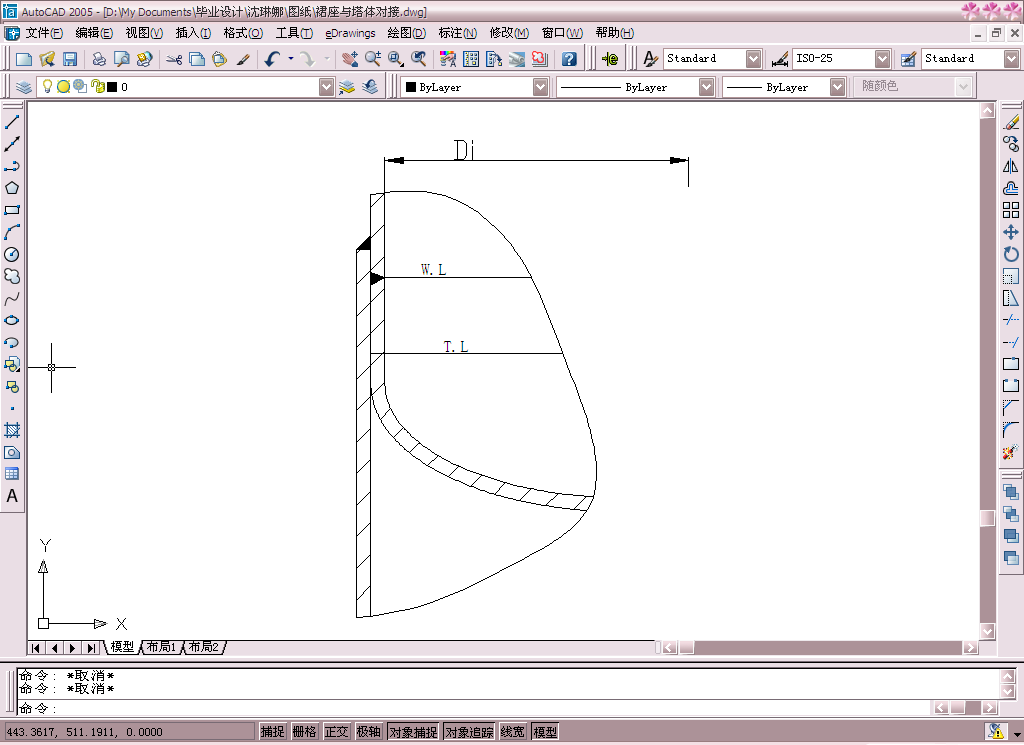The height and width of the screenshot is (745, 1024).
Task: Switch to the 布局1 layout tab
Action: coord(161,648)
